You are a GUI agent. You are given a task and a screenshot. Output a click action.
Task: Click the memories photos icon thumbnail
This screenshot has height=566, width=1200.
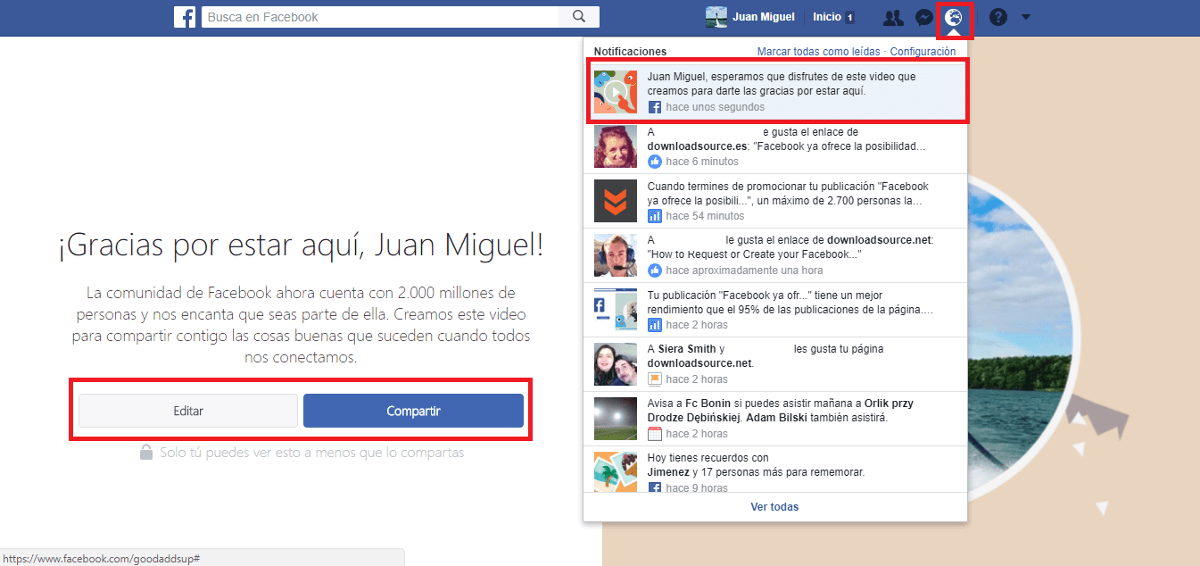(615, 472)
